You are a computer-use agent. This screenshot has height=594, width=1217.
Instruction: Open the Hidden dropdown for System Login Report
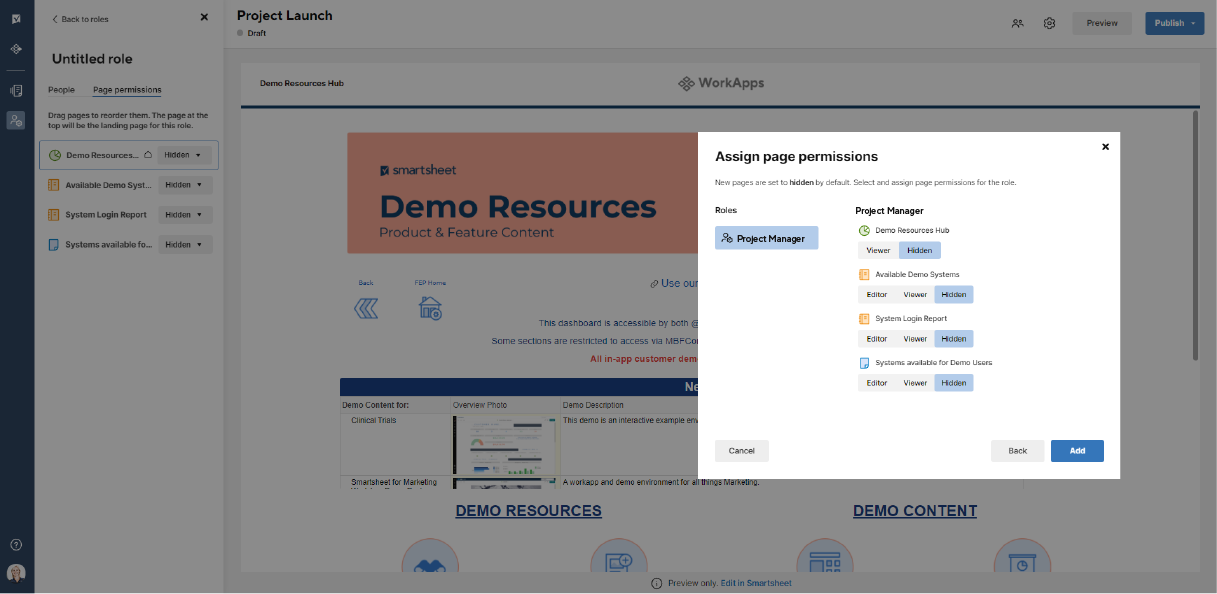tap(185, 214)
